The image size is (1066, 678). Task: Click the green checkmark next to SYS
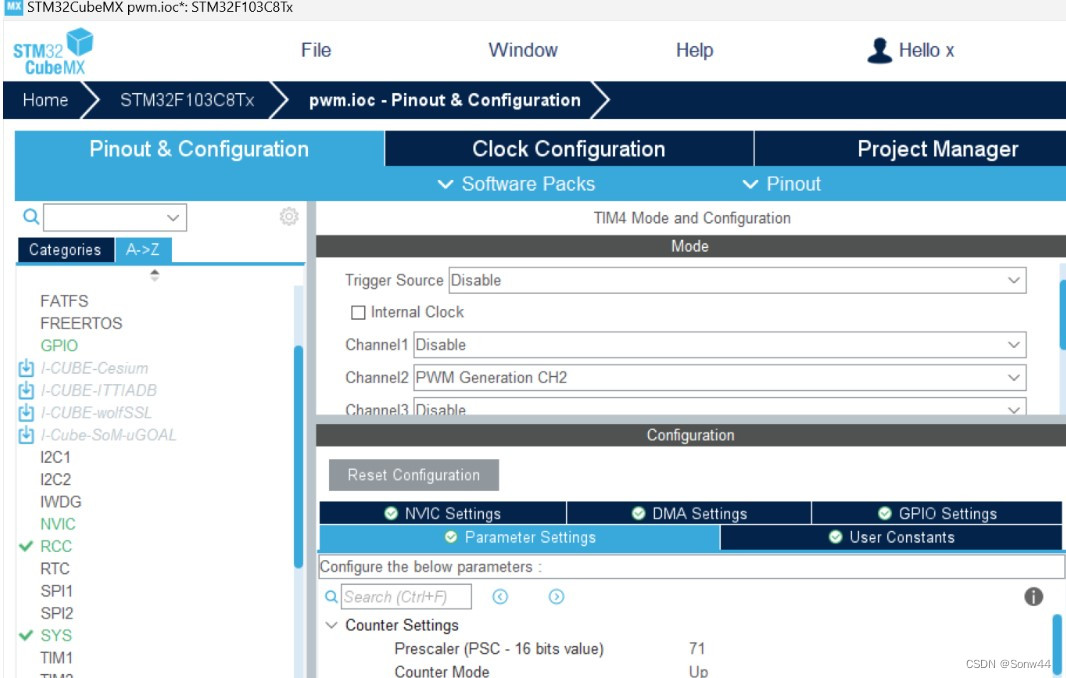tap(26, 635)
